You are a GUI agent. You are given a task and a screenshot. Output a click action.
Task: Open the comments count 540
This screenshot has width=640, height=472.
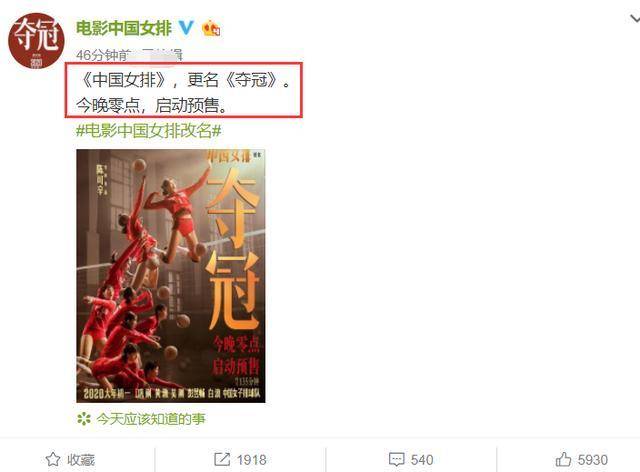pos(422,460)
